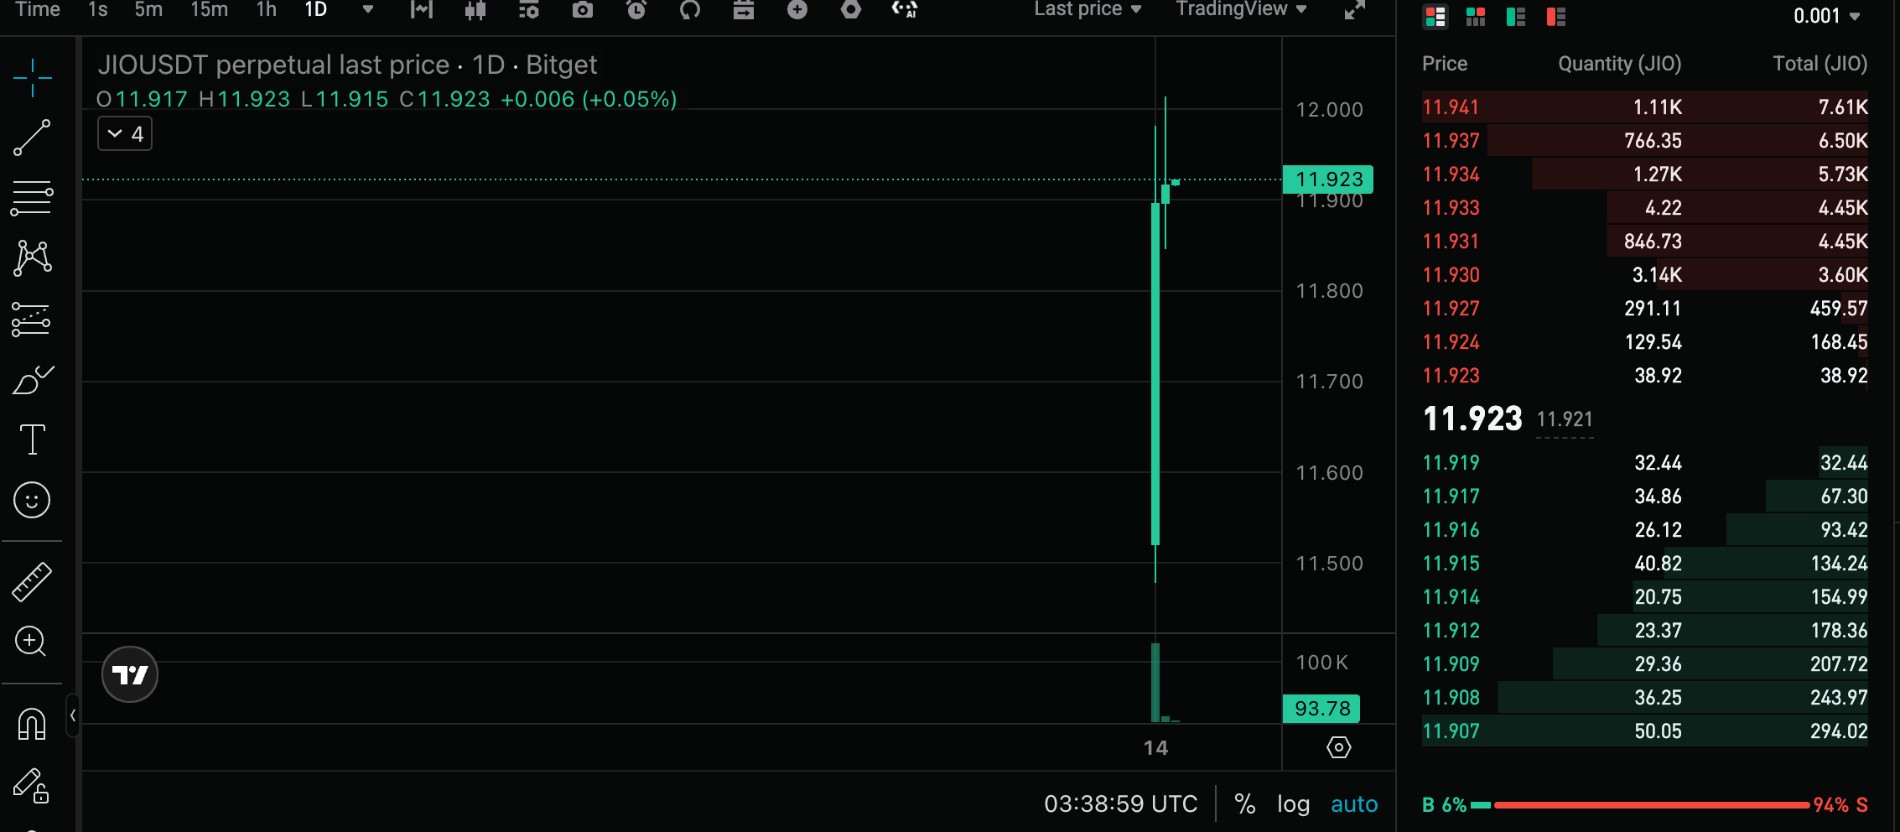This screenshot has height=832, width=1900.
Task: Expand more time interval options arrow
Action: click(x=367, y=10)
